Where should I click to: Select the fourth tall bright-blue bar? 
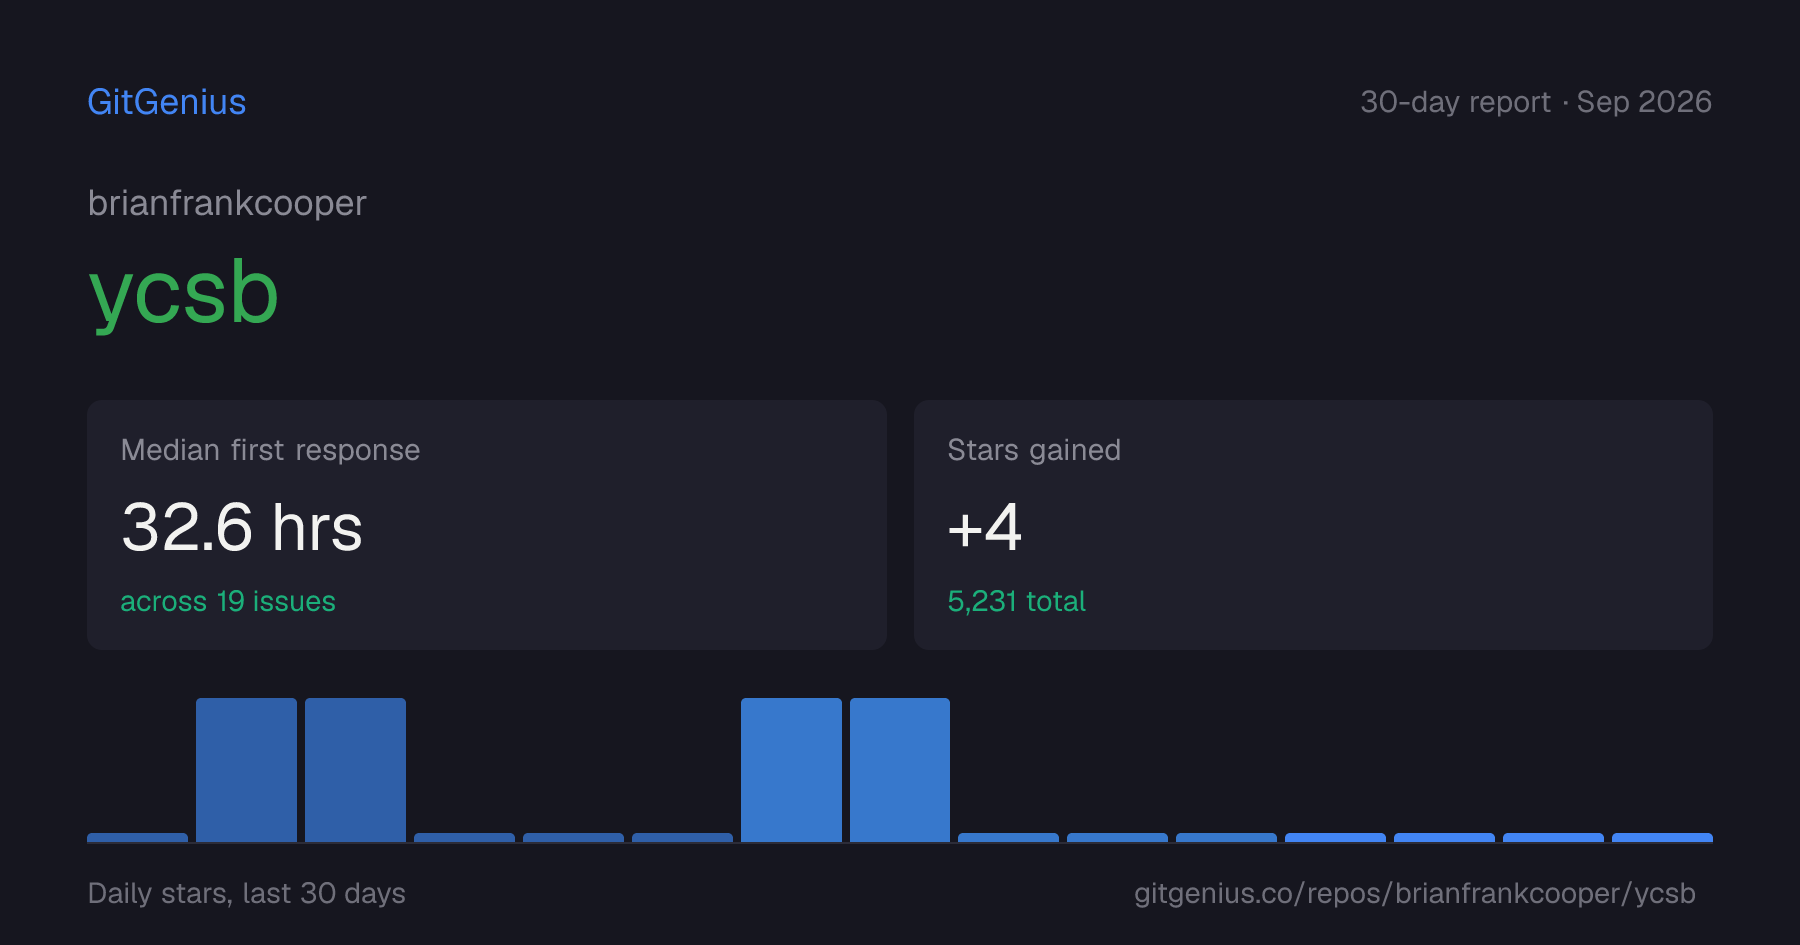[x=900, y=770]
